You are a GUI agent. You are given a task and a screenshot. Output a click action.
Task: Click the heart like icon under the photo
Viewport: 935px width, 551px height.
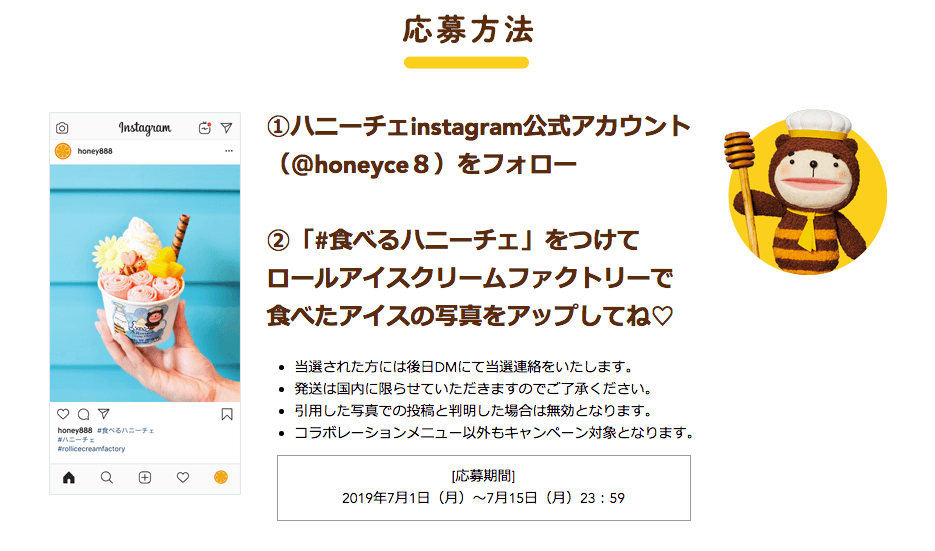63,414
